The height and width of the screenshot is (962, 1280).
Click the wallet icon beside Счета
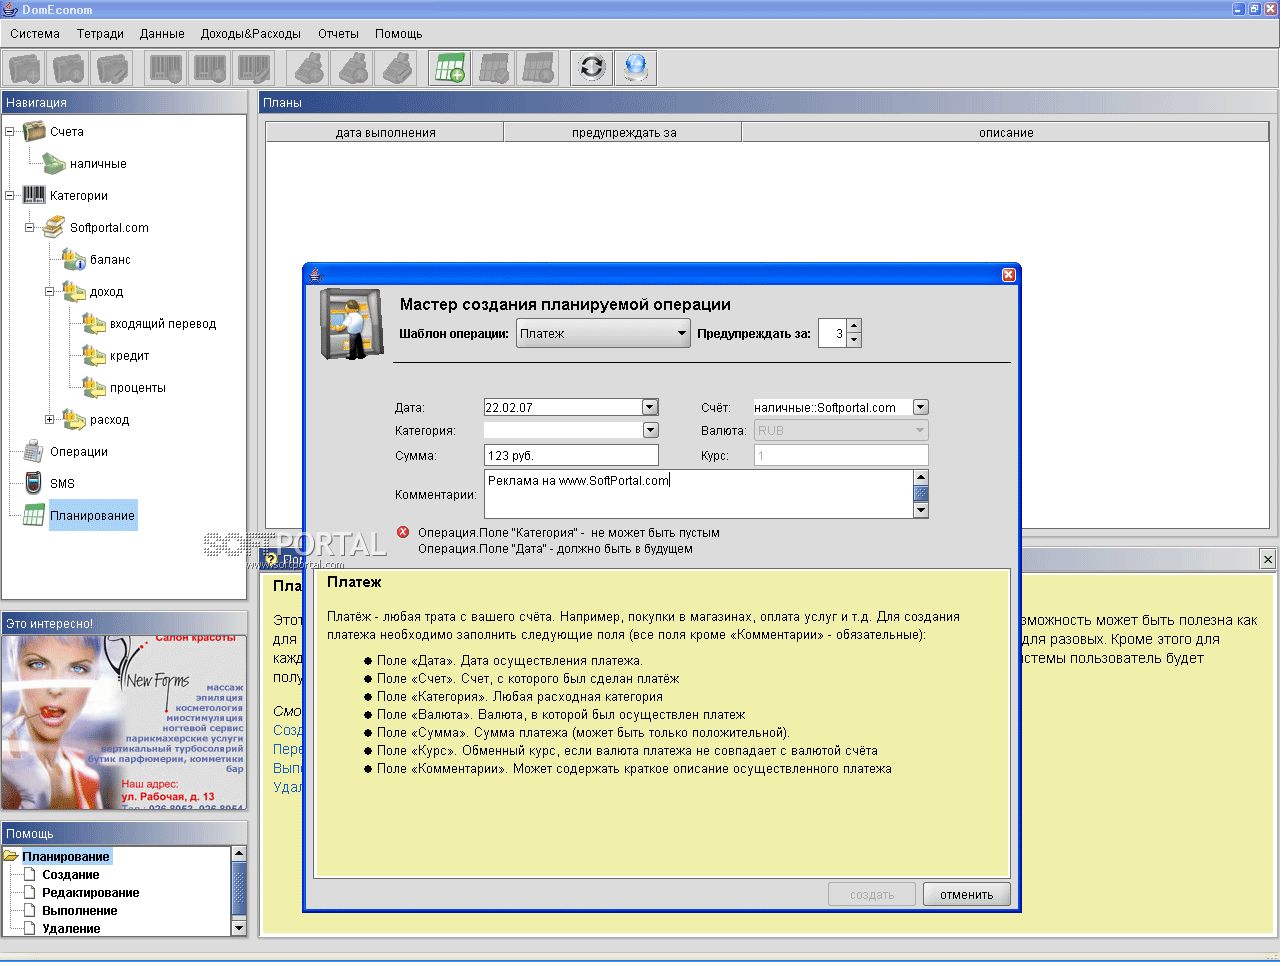pos(34,131)
